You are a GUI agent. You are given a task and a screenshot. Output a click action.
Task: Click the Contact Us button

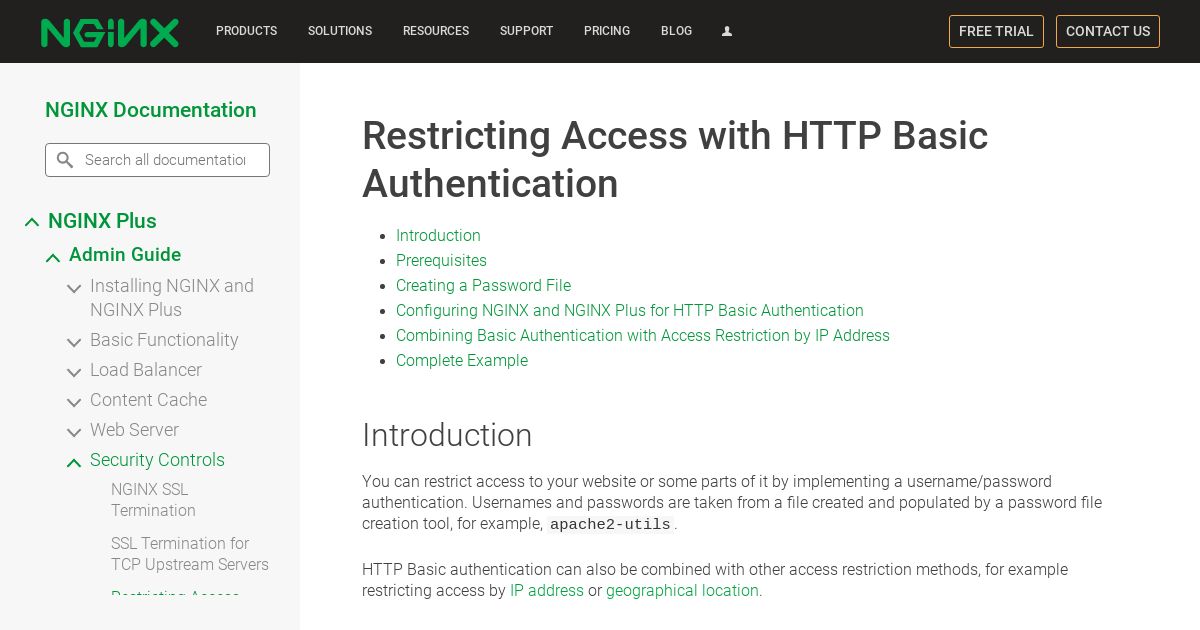tap(1108, 31)
